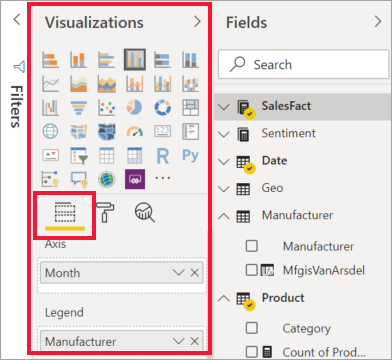Select the gauge visual

(x=135, y=131)
